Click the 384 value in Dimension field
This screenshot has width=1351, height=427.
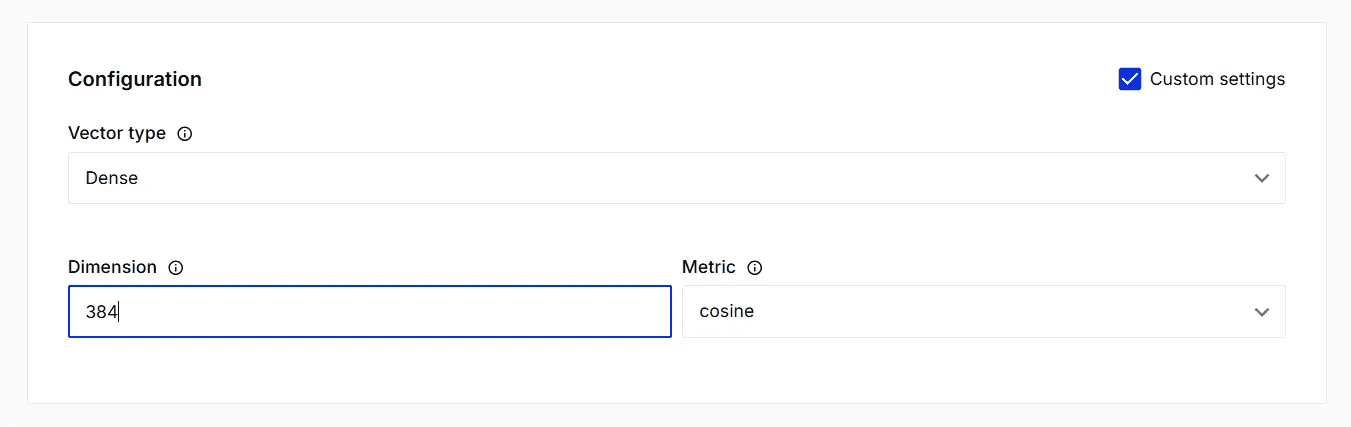(x=101, y=312)
